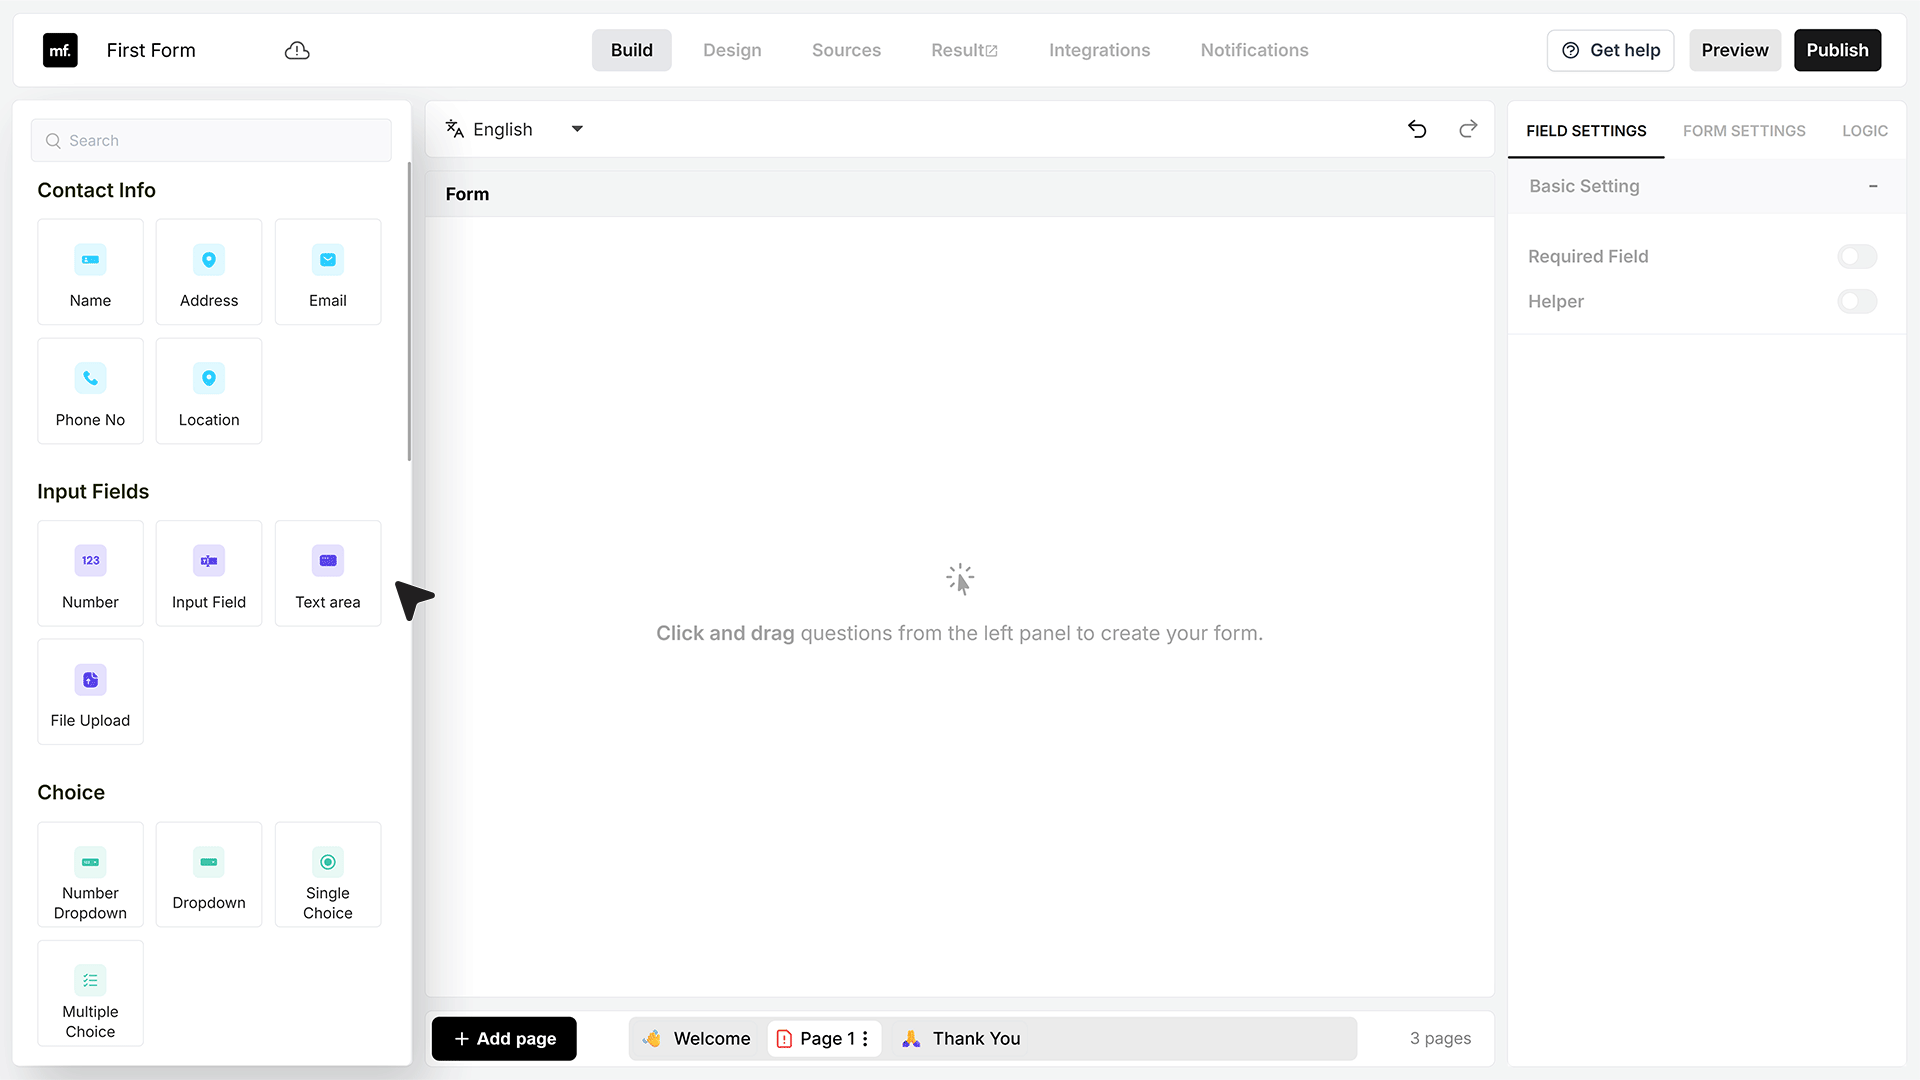Switch to the Sources tab

(846, 50)
